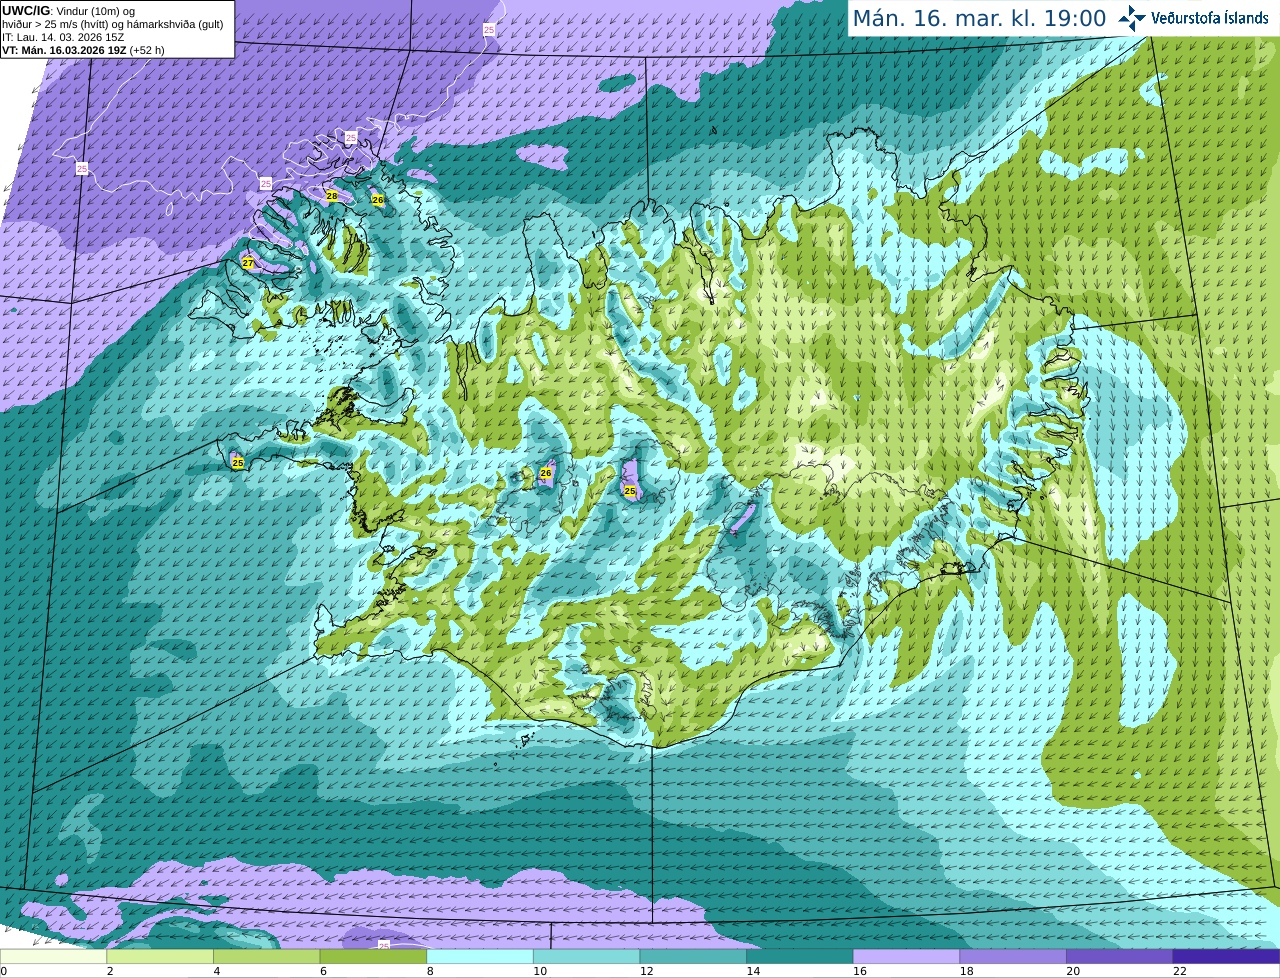Click the scale number 22 under the color bar
Image resolution: width=1280 pixels, height=978 pixels.
(x=1180, y=971)
